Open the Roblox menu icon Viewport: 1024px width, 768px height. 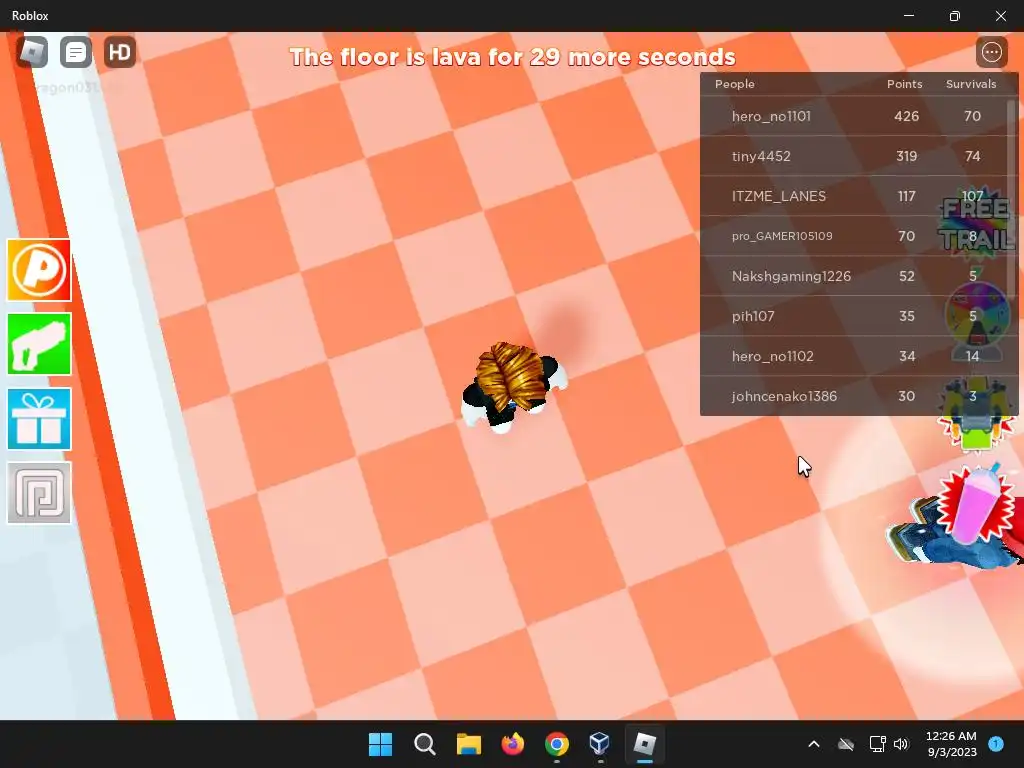(32, 52)
